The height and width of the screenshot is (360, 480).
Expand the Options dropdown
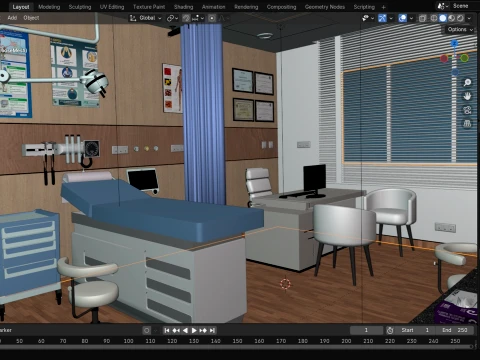click(x=460, y=29)
